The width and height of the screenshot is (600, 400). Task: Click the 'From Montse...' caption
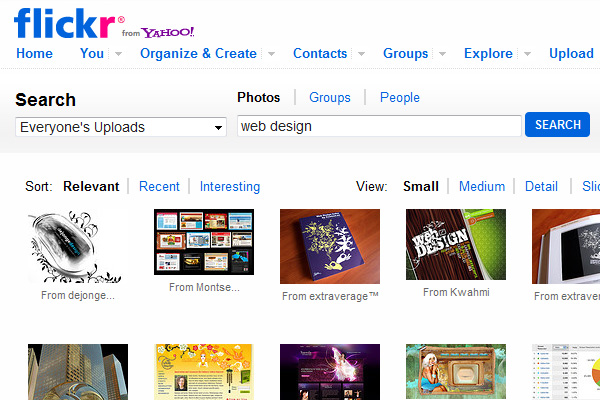pyautogui.click(x=204, y=287)
